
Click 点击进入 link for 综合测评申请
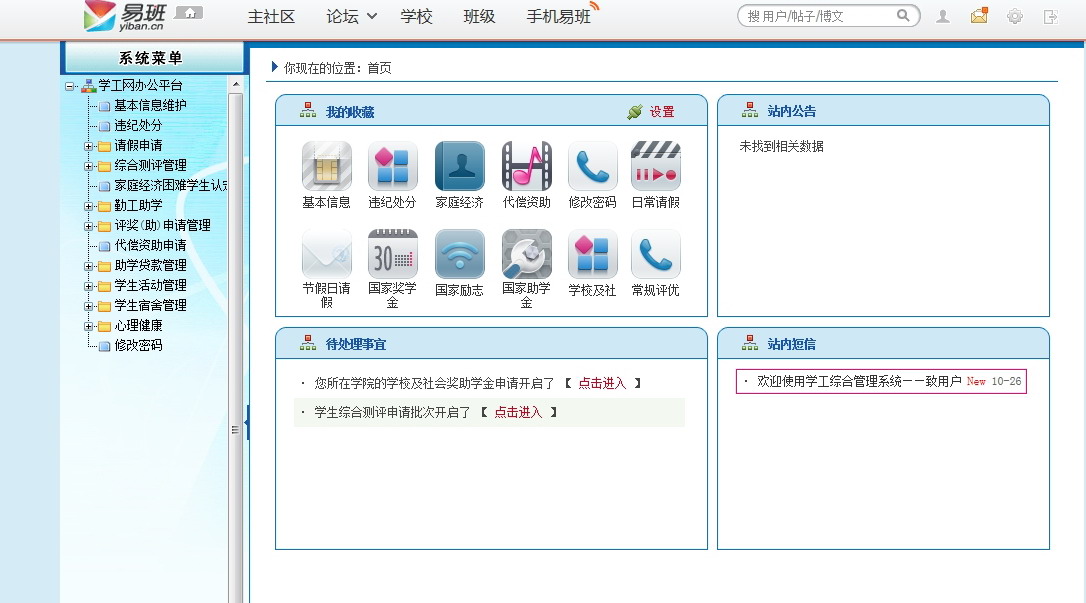click(518, 412)
